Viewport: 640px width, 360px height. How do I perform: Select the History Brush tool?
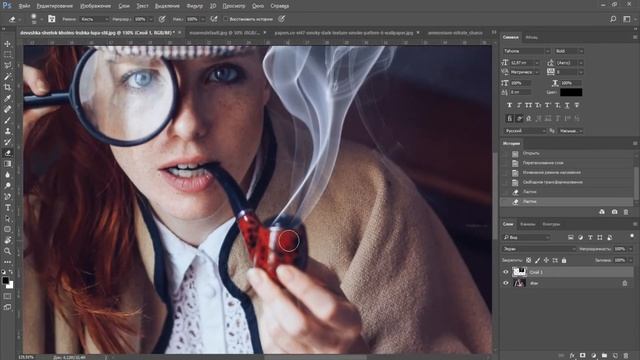tap(7, 142)
